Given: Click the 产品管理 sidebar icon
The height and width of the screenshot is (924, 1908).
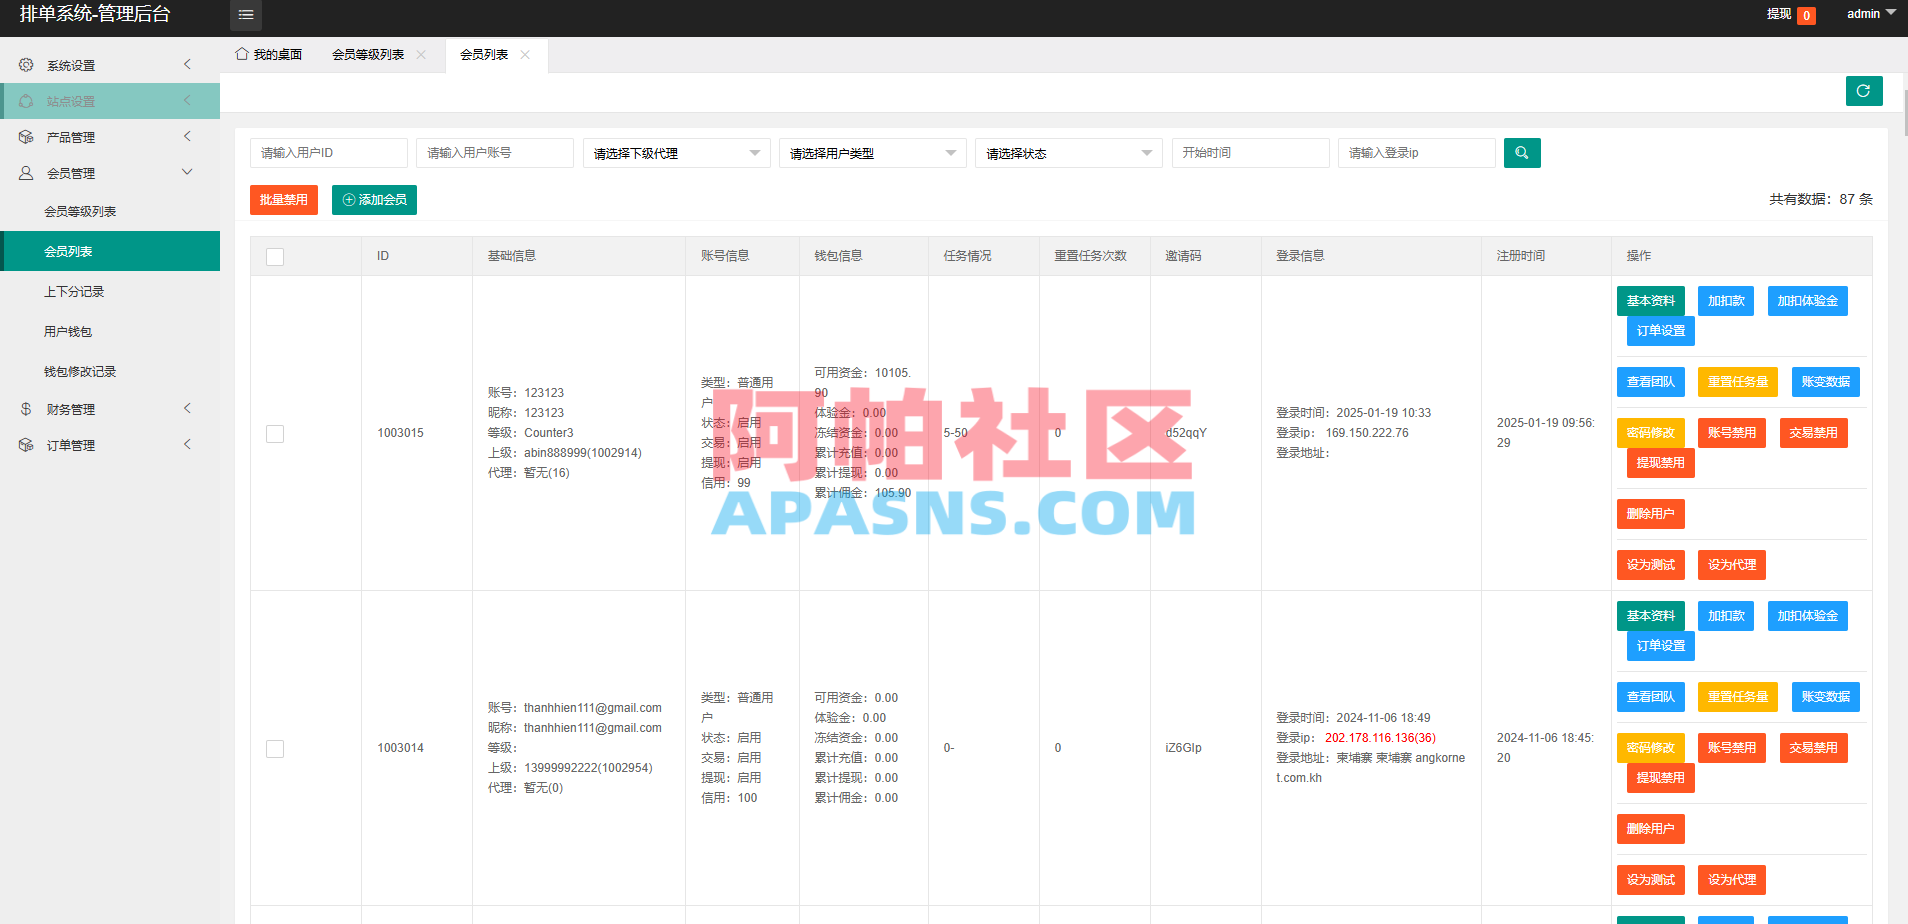Looking at the screenshot, I should [26, 136].
